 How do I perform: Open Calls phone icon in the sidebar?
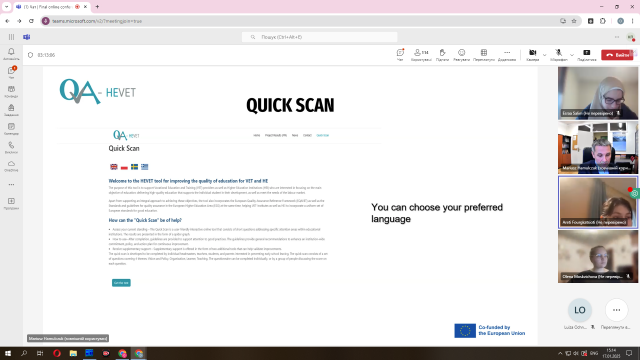pyautogui.click(x=11, y=147)
